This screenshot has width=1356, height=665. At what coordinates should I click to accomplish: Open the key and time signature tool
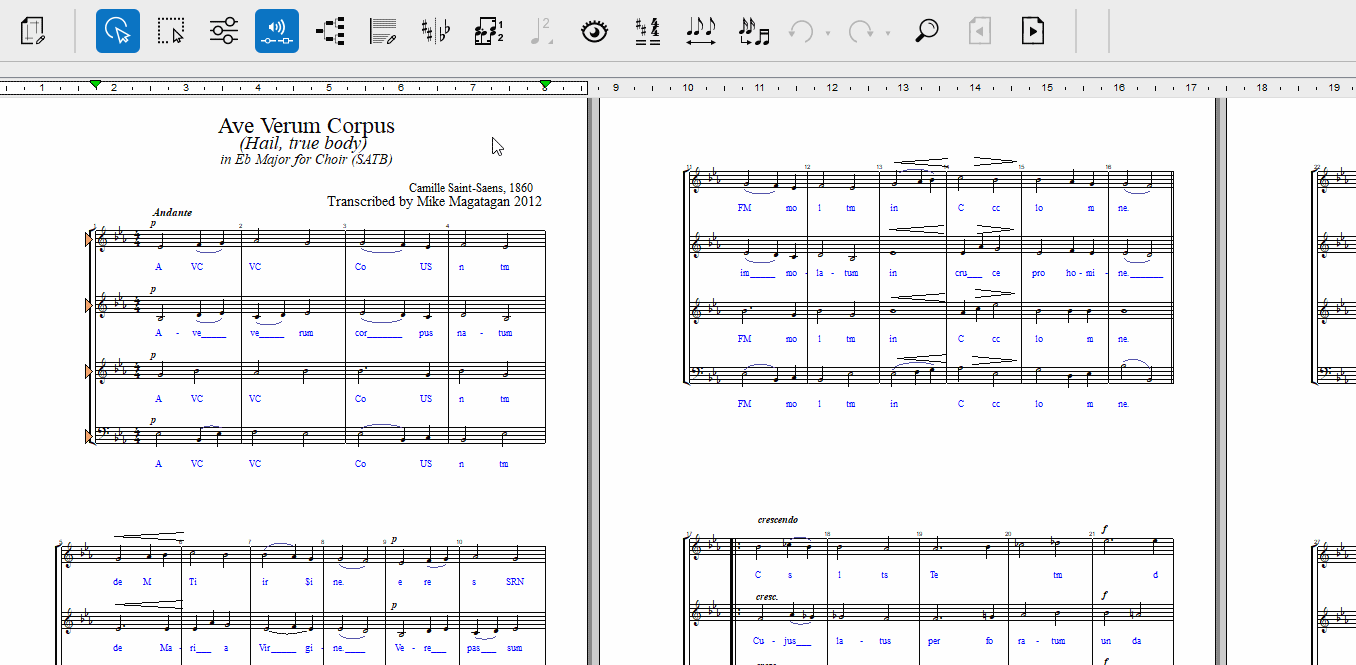click(648, 31)
